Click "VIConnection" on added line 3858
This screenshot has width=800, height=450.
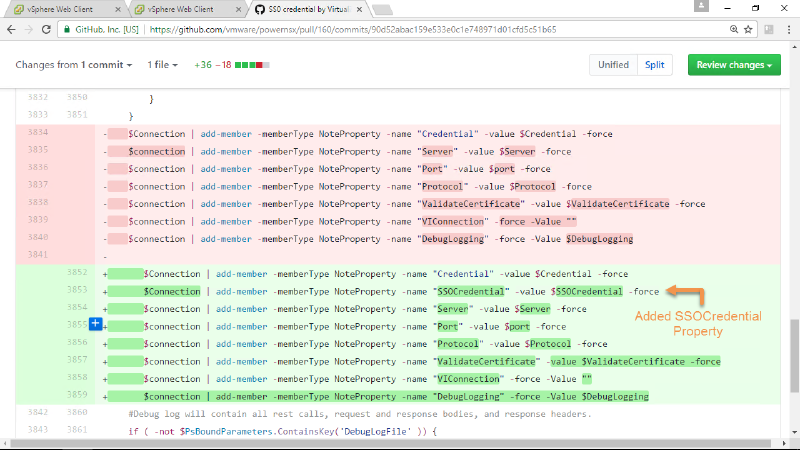click(x=468, y=379)
